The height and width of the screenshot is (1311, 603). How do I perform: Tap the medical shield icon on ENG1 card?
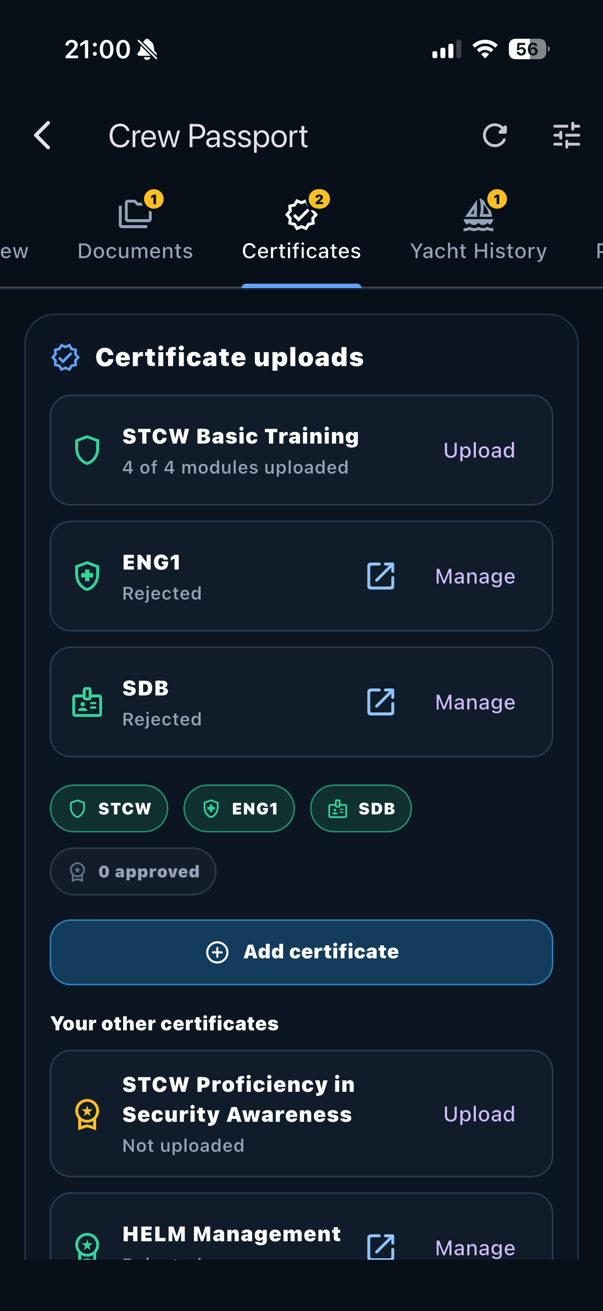click(x=87, y=576)
